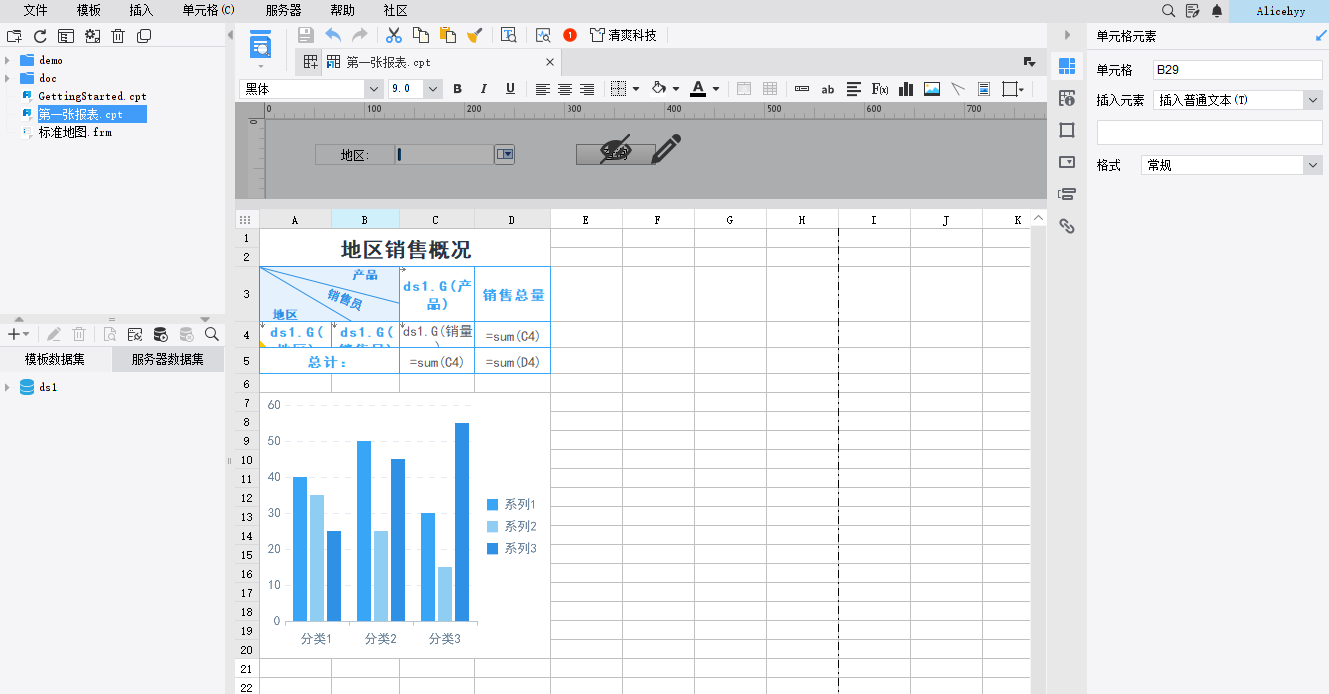Preview dataset with database play icon
This screenshot has width=1329, height=694.
tap(160, 334)
